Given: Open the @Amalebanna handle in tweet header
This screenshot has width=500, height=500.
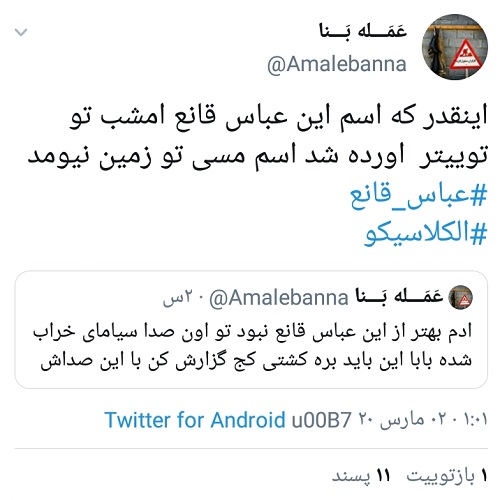Looking at the screenshot, I should click(337, 64).
